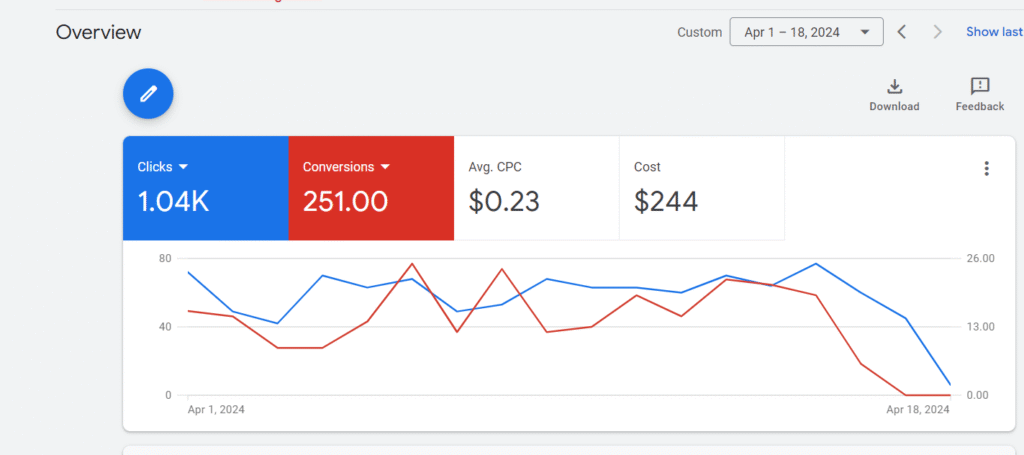This screenshot has height=455, width=1024.
Task: Click the Download arrow icon
Action: (x=894, y=87)
